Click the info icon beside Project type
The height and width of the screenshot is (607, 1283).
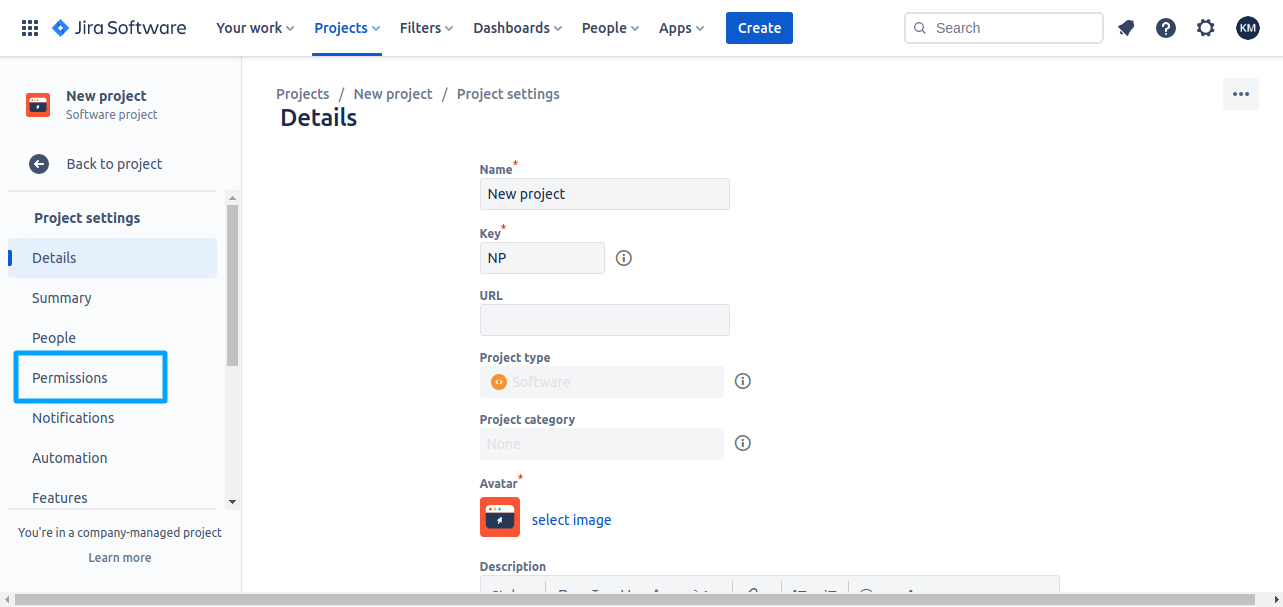[743, 381]
